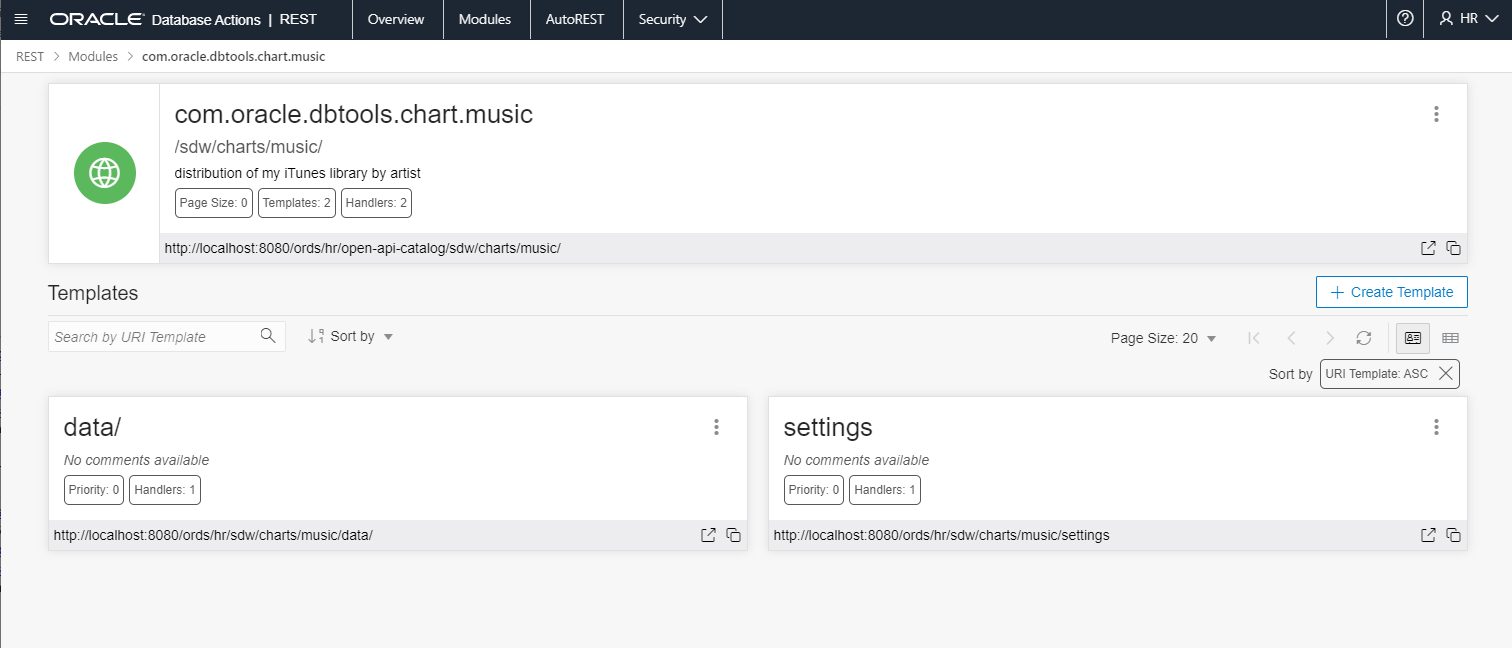Click the /sdw/charts/music/ module path
This screenshot has height=648, width=1512.
click(x=249, y=147)
